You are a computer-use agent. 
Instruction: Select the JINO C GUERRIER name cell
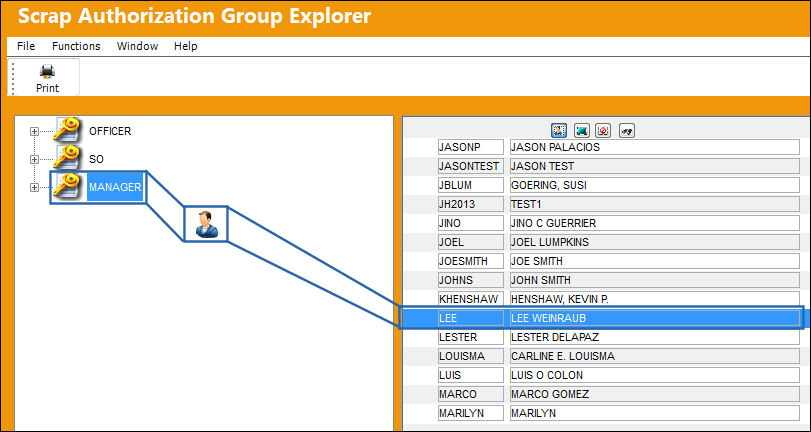pyautogui.click(x=654, y=223)
